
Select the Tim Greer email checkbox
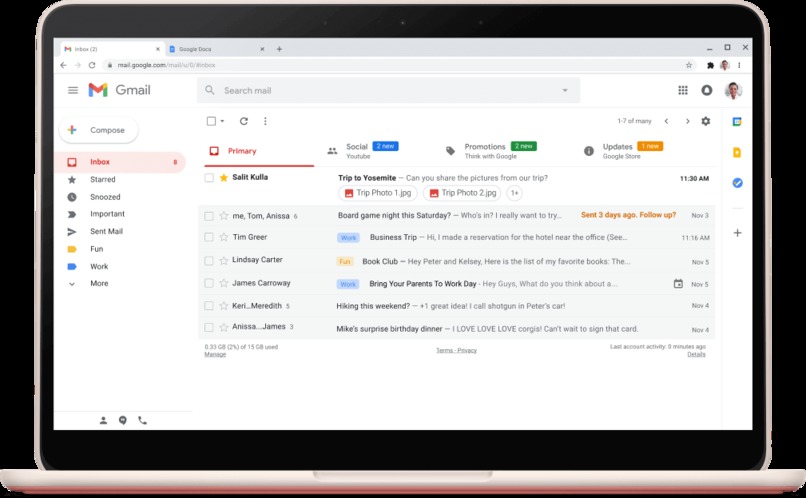click(209, 237)
